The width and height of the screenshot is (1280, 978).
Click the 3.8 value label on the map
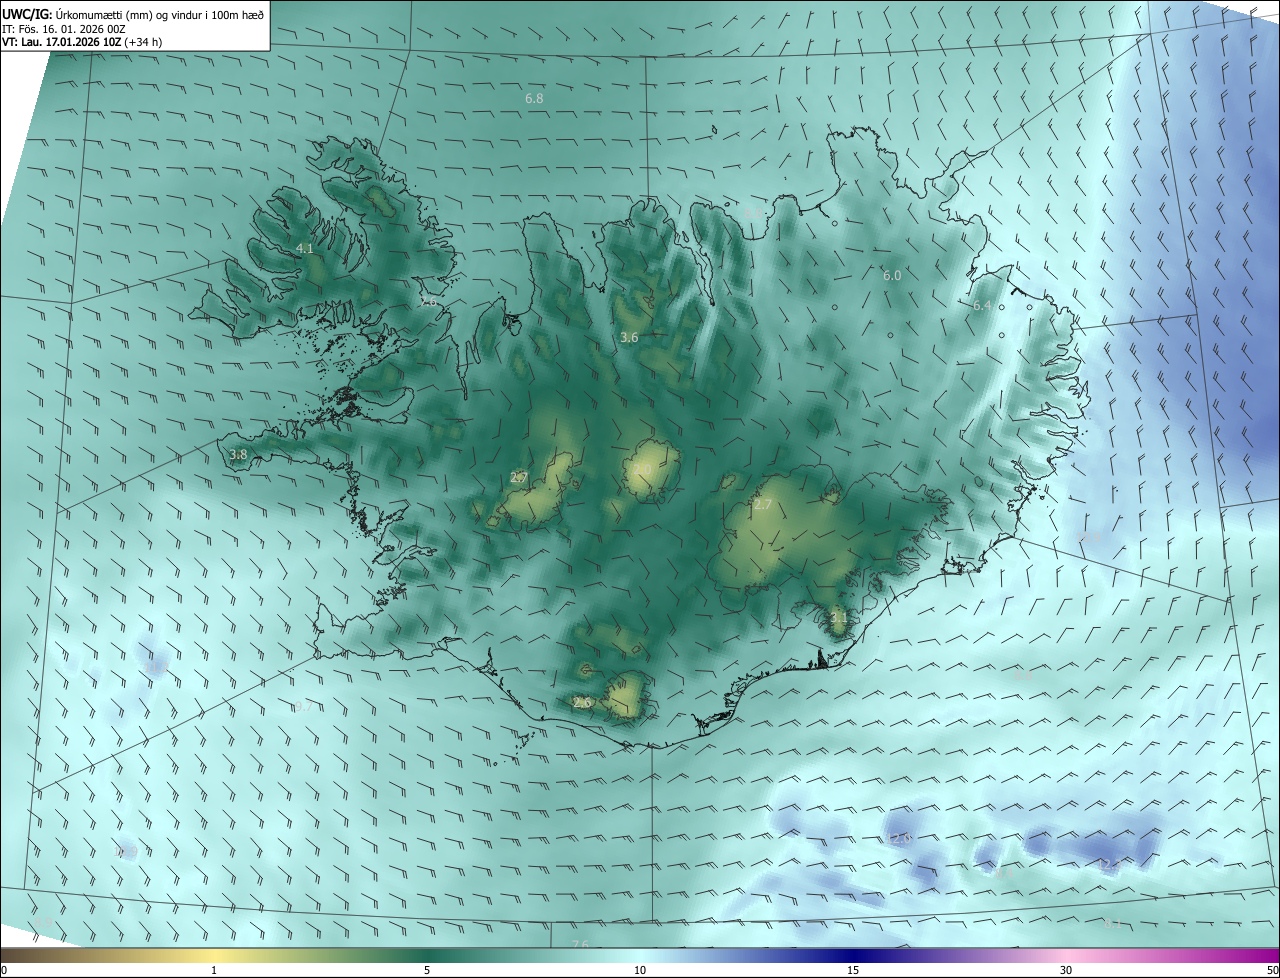[238, 454]
